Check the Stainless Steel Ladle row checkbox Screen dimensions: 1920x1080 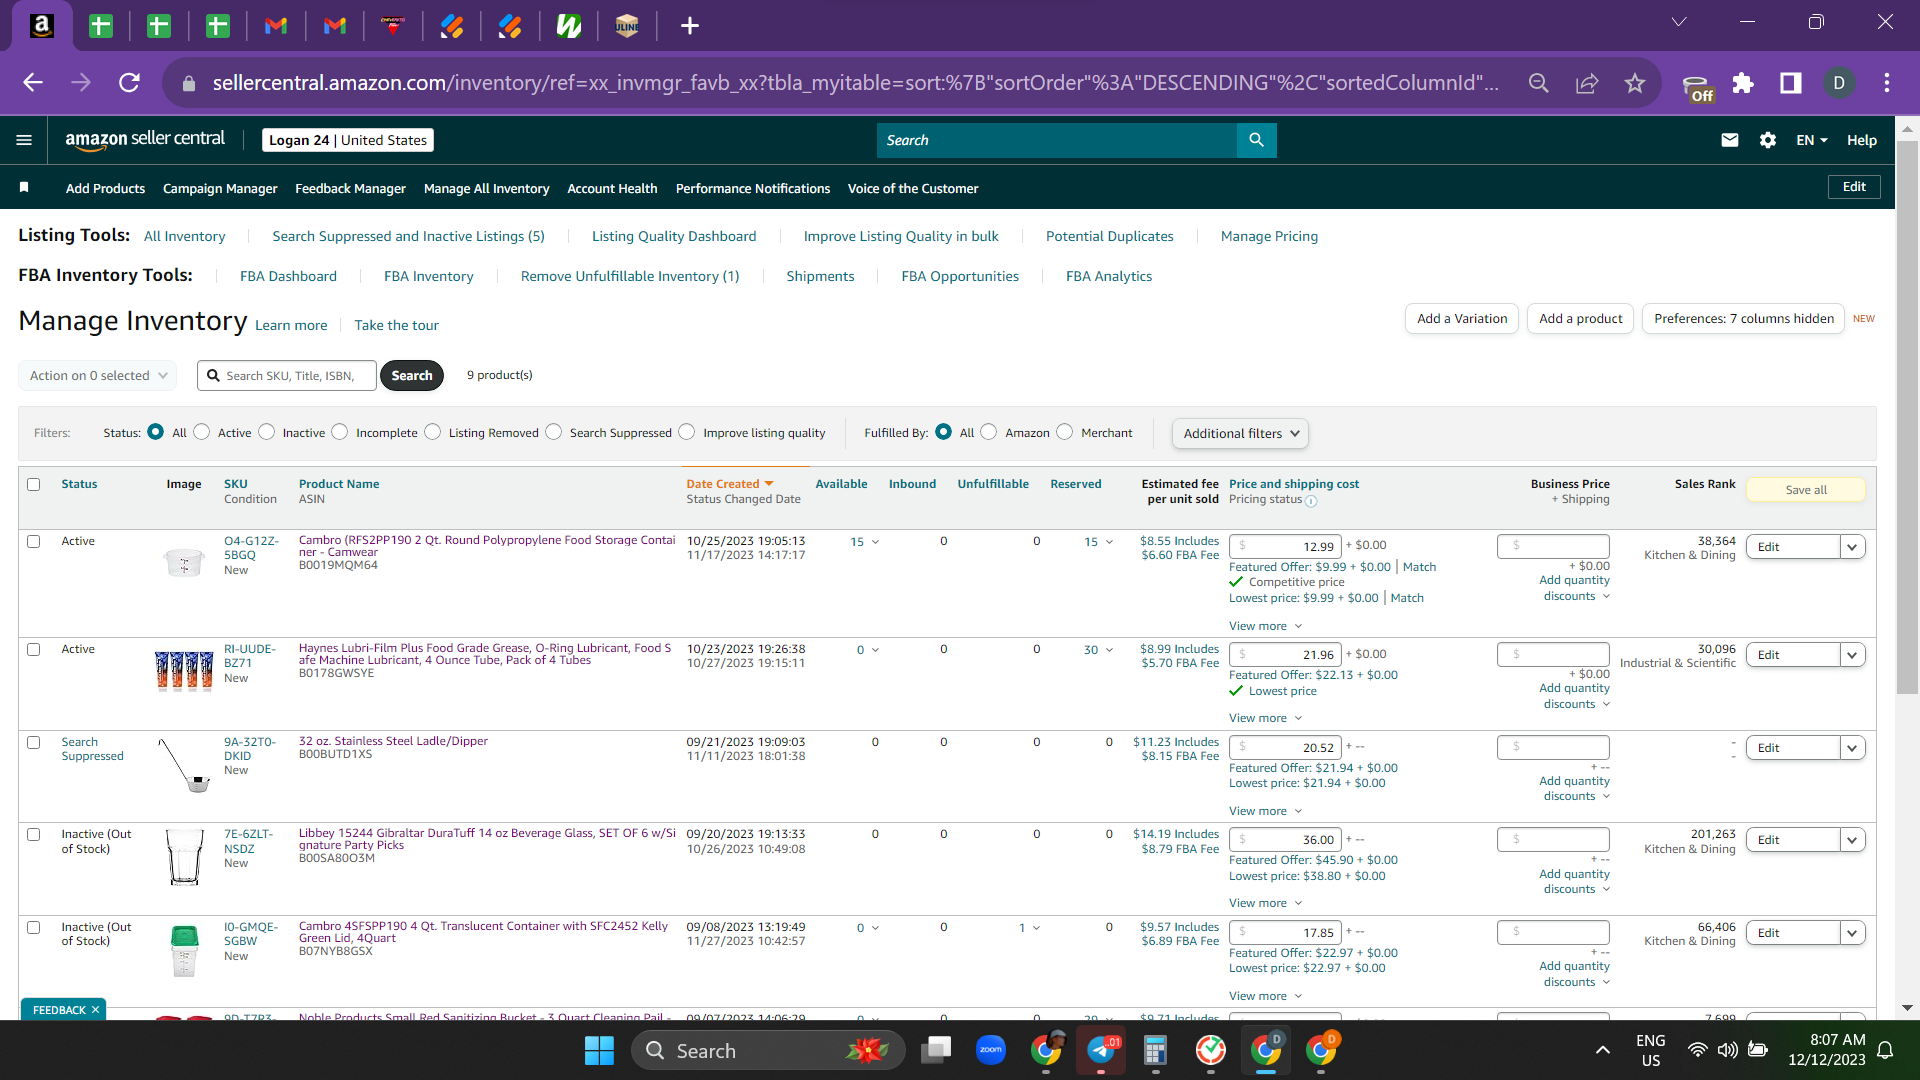click(x=34, y=742)
